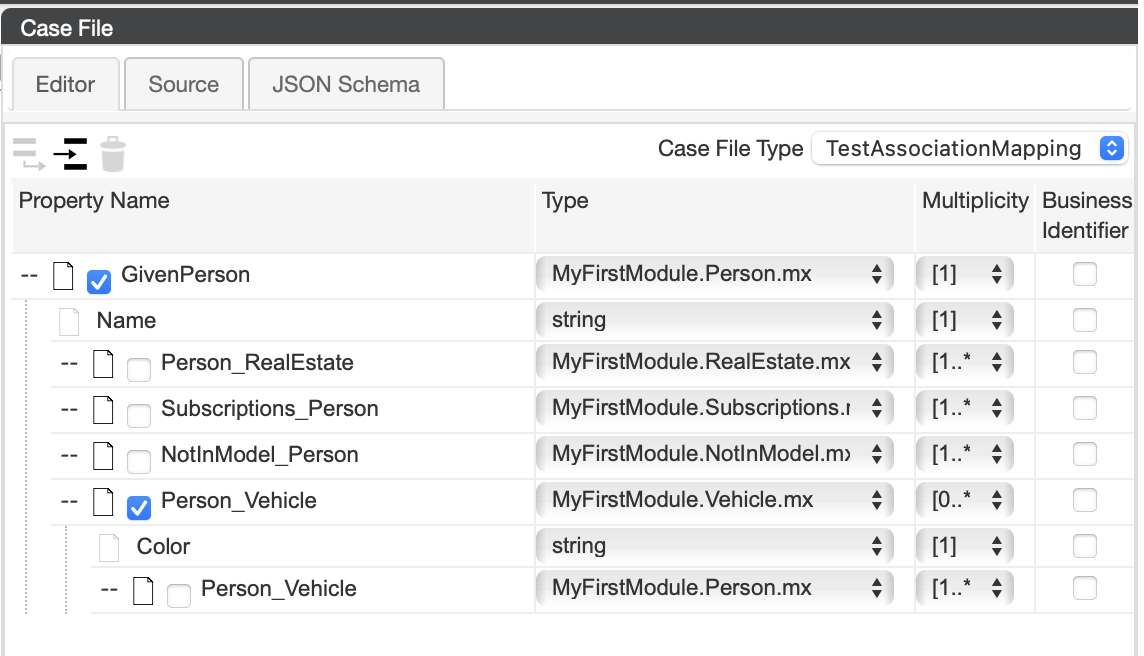Click the file icon beside Person_RealEstate
This screenshot has height=656, width=1144.
click(x=103, y=363)
